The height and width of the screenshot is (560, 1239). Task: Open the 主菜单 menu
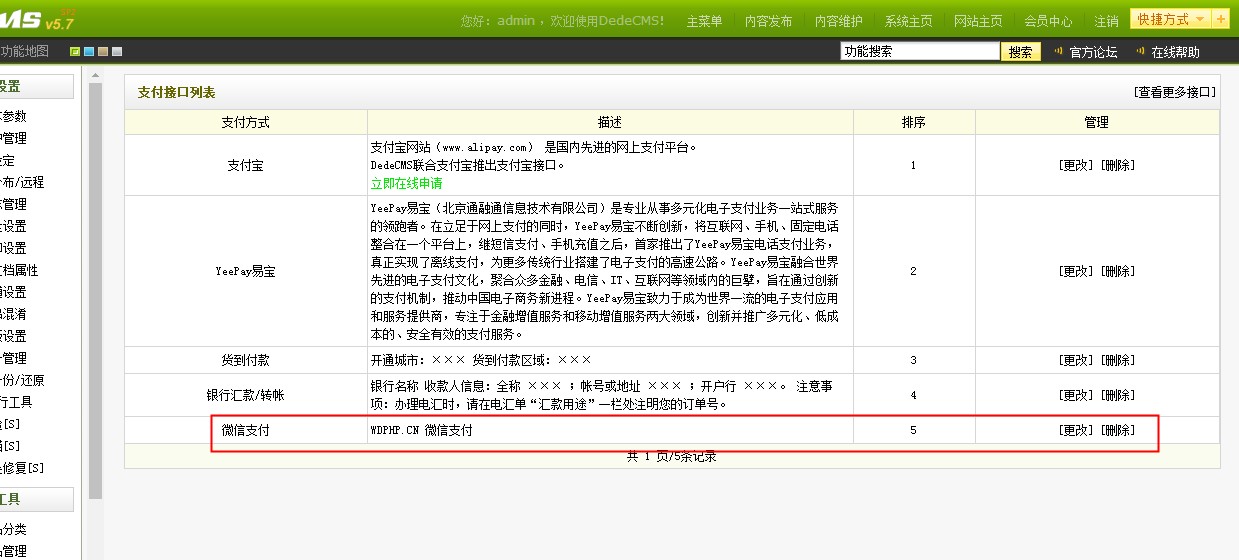point(704,21)
